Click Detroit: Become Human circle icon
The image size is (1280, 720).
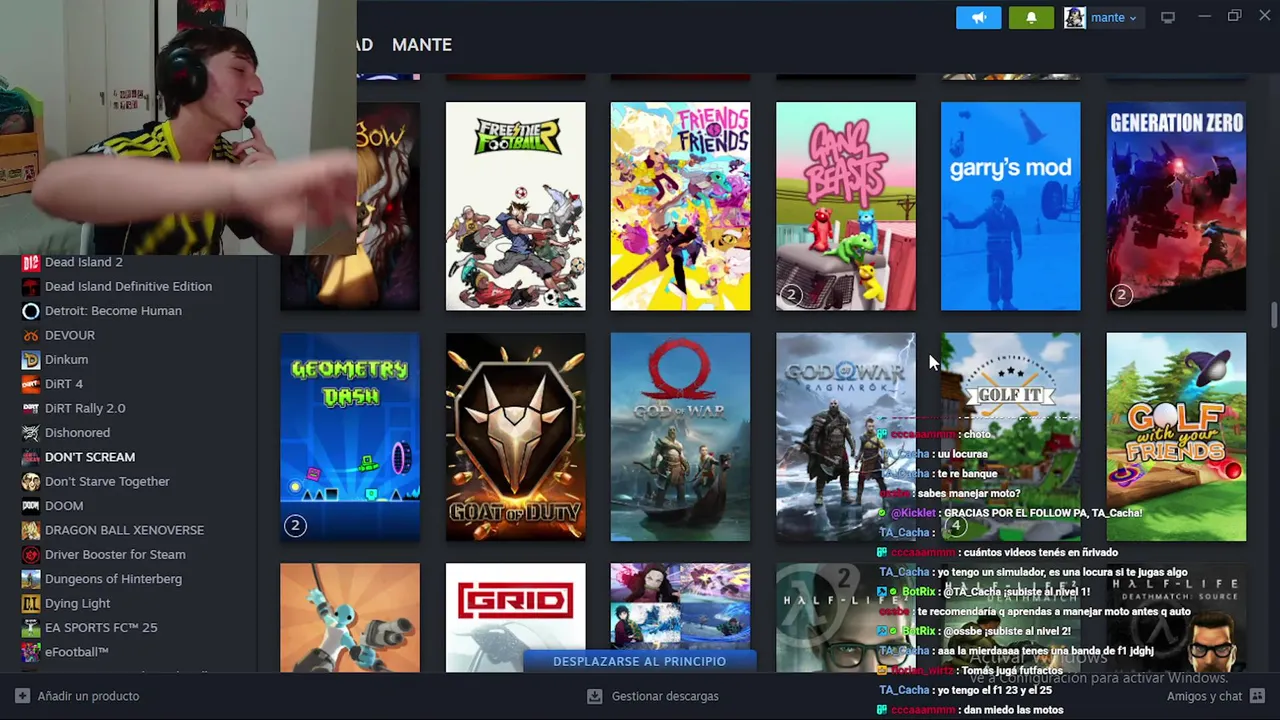pyautogui.click(x=31, y=311)
